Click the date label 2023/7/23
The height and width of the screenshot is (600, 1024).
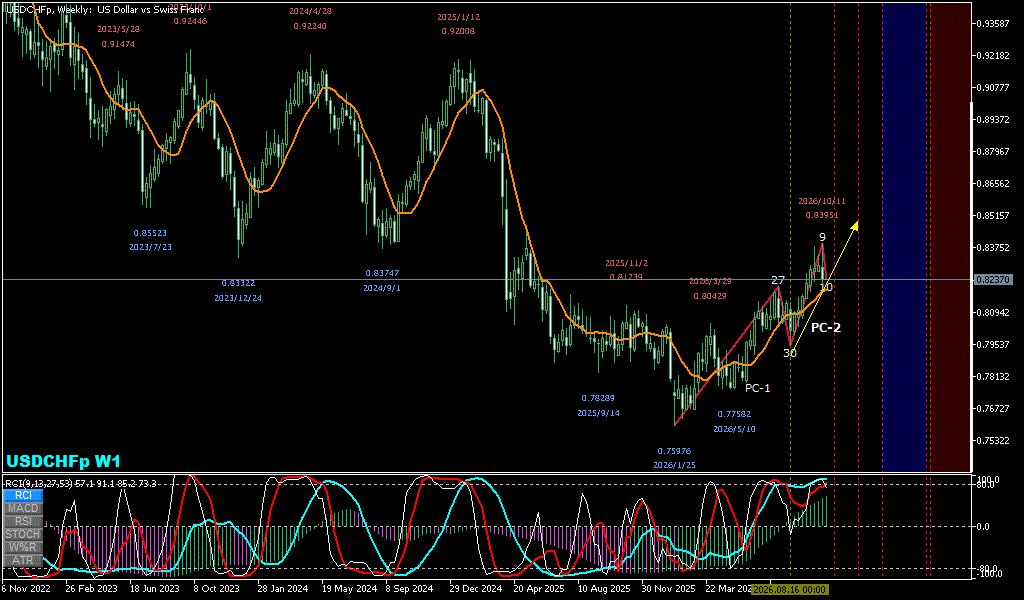click(x=150, y=247)
